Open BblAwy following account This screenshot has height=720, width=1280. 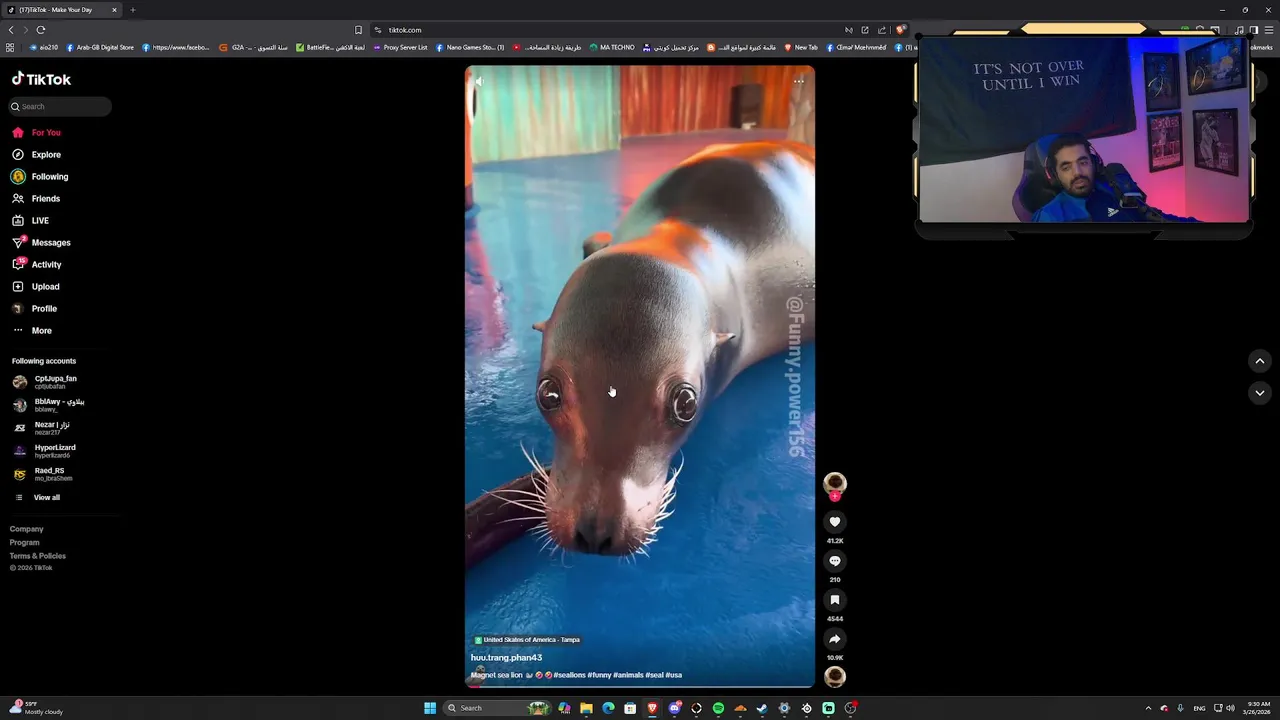(48, 405)
